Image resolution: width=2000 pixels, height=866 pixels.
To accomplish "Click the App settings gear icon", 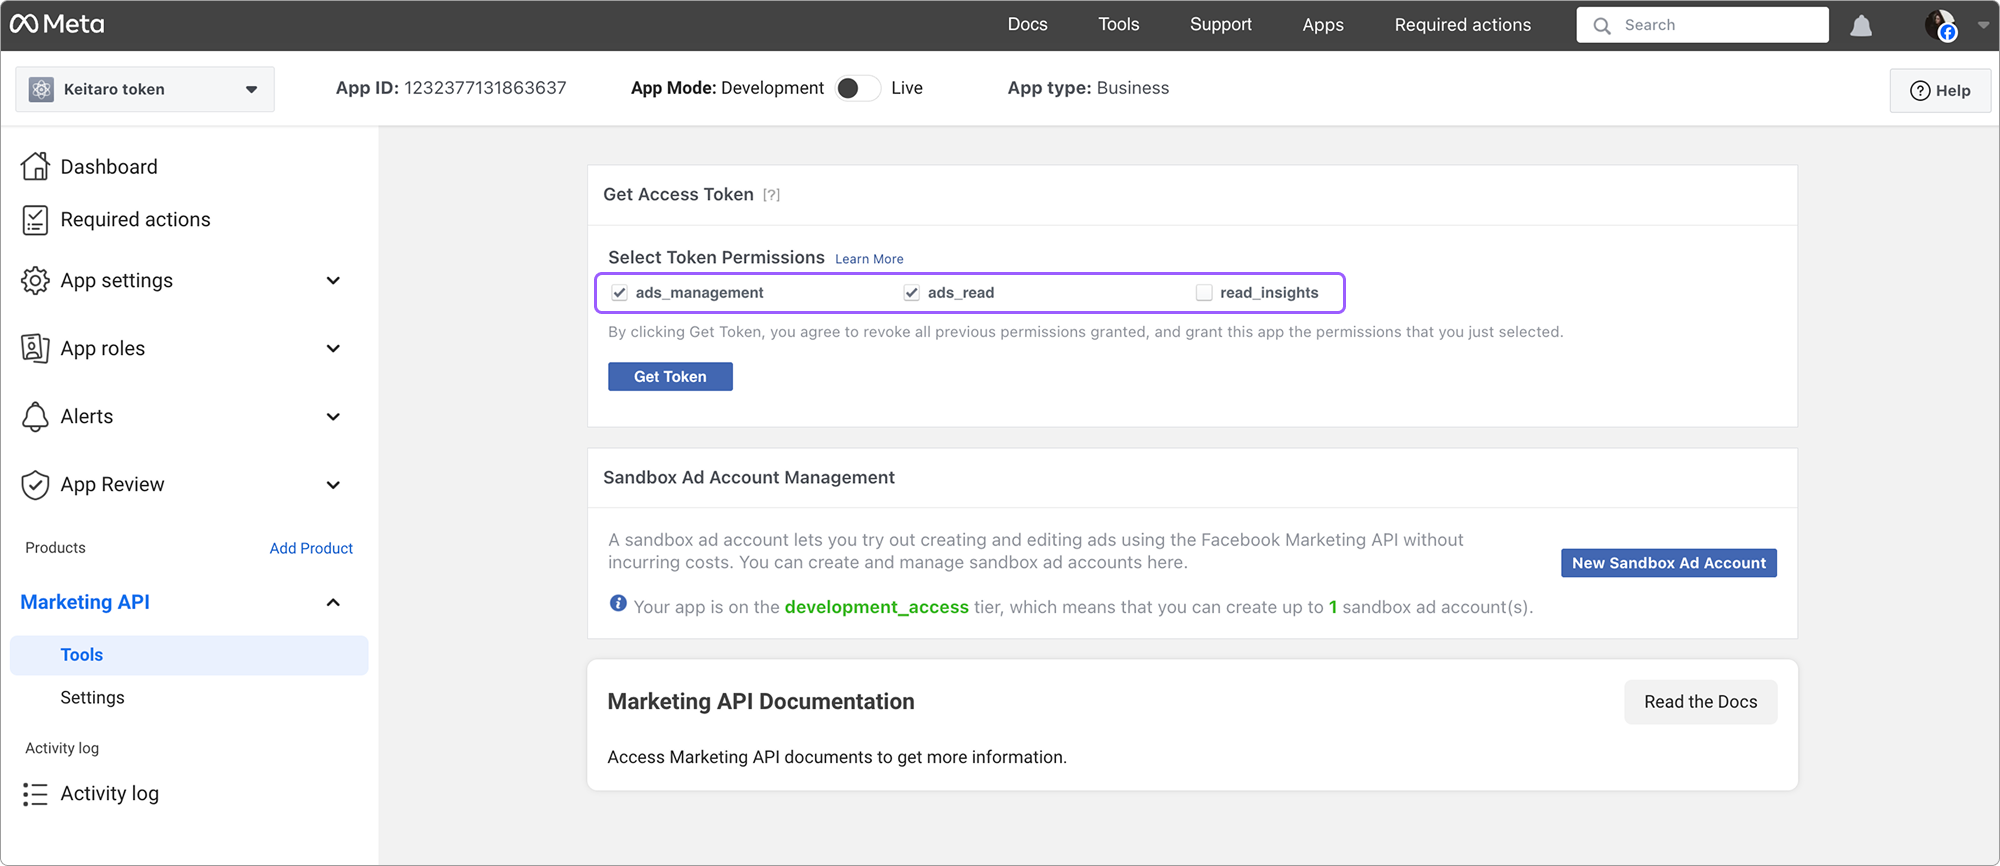I will click(x=35, y=281).
